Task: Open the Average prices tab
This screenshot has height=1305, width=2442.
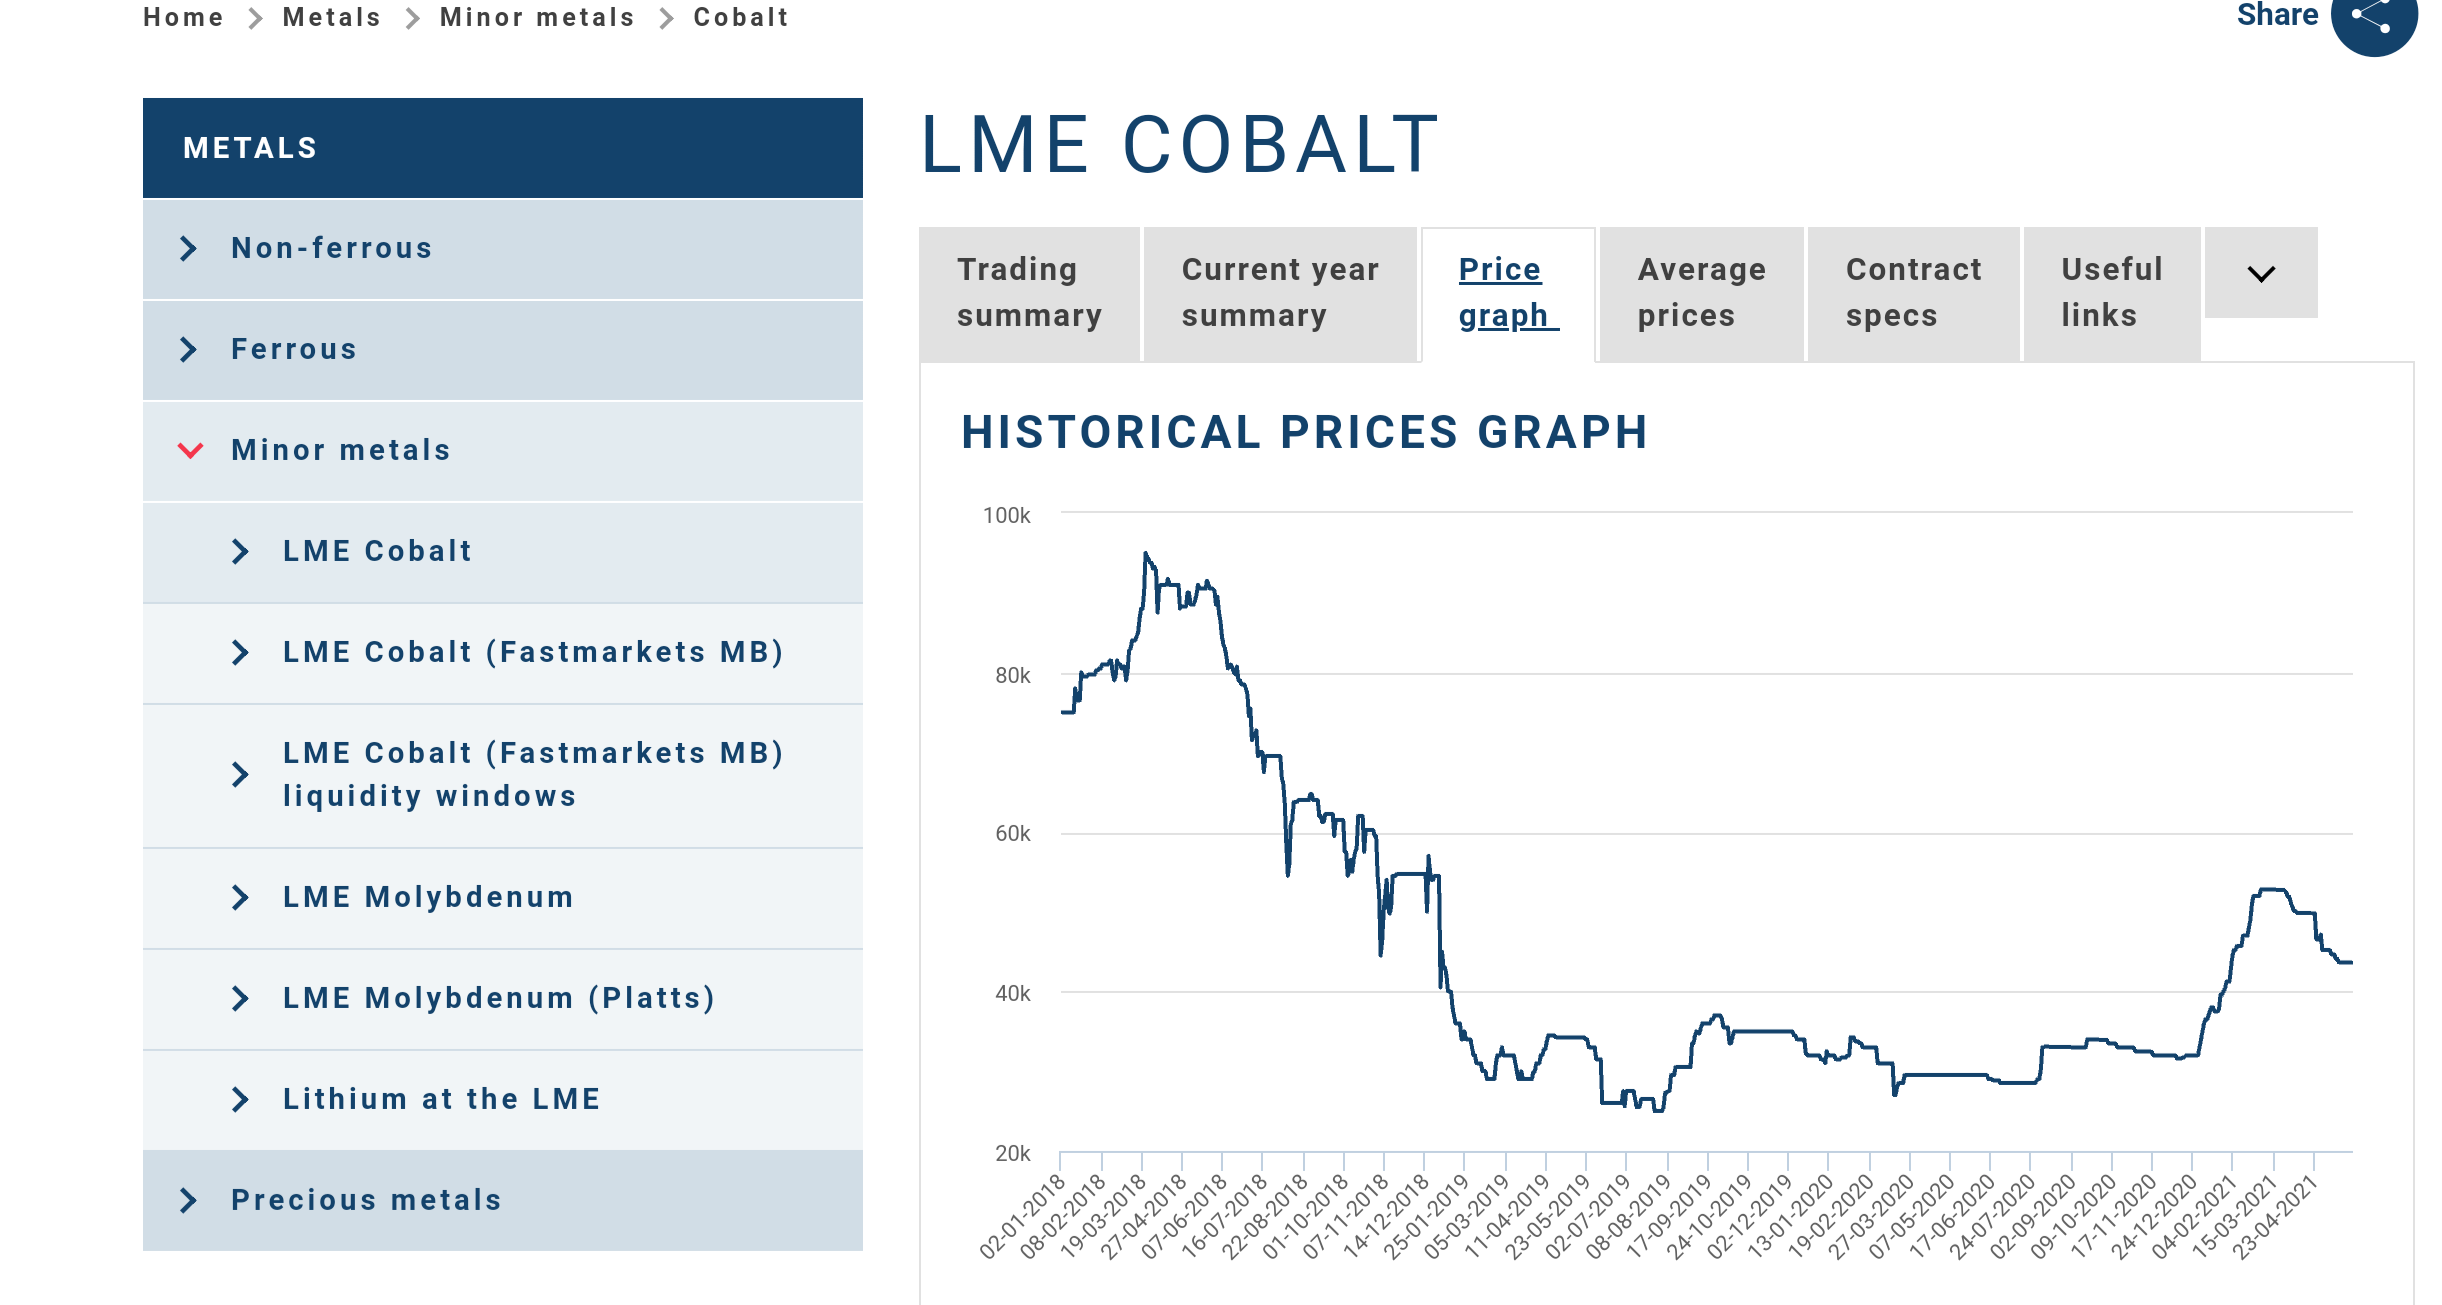Action: tap(1701, 292)
